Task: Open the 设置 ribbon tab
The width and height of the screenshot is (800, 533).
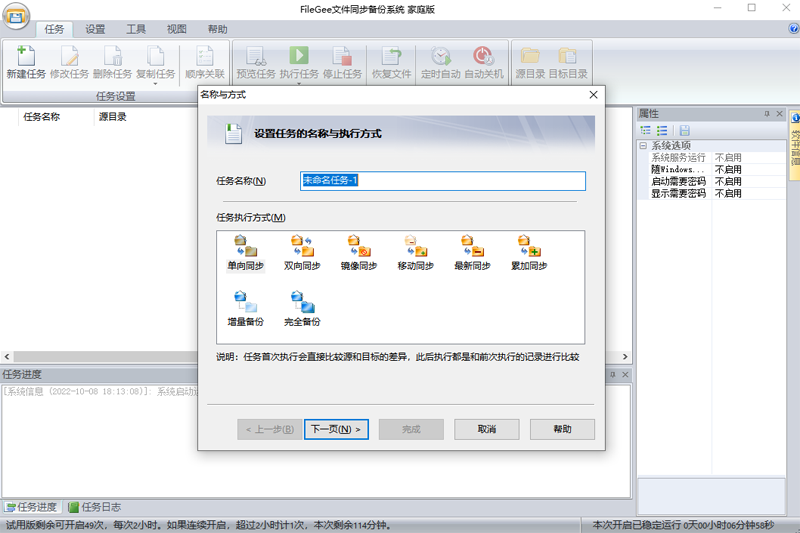Action: [95, 29]
